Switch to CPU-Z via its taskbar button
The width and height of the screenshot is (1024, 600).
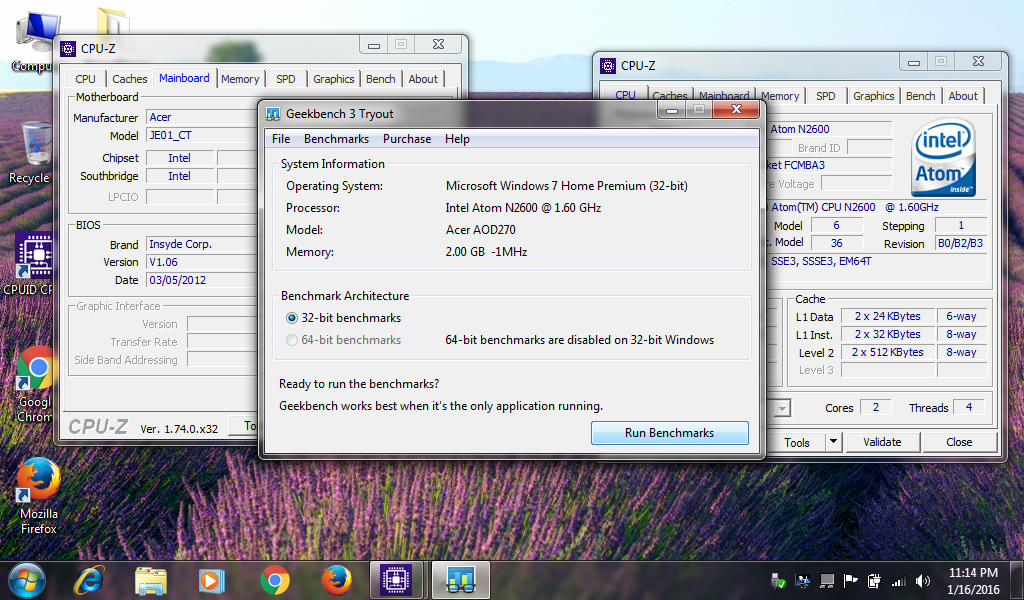[x=396, y=580]
